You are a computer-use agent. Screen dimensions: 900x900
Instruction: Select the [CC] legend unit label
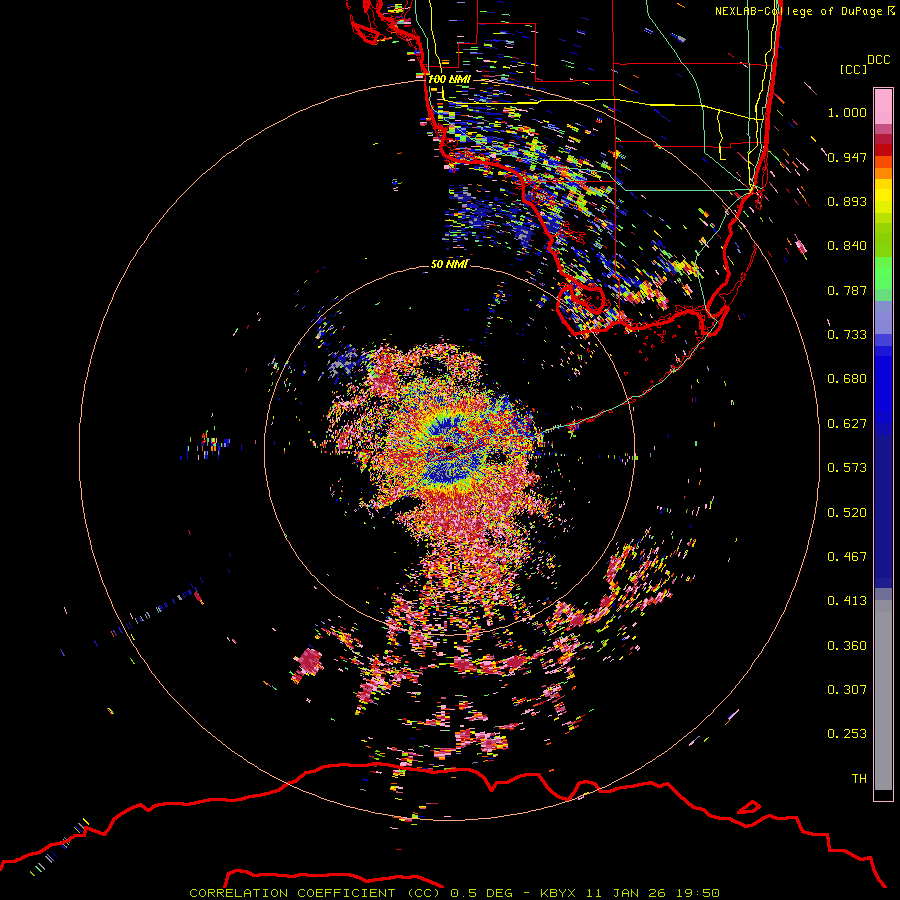tap(854, 69)
